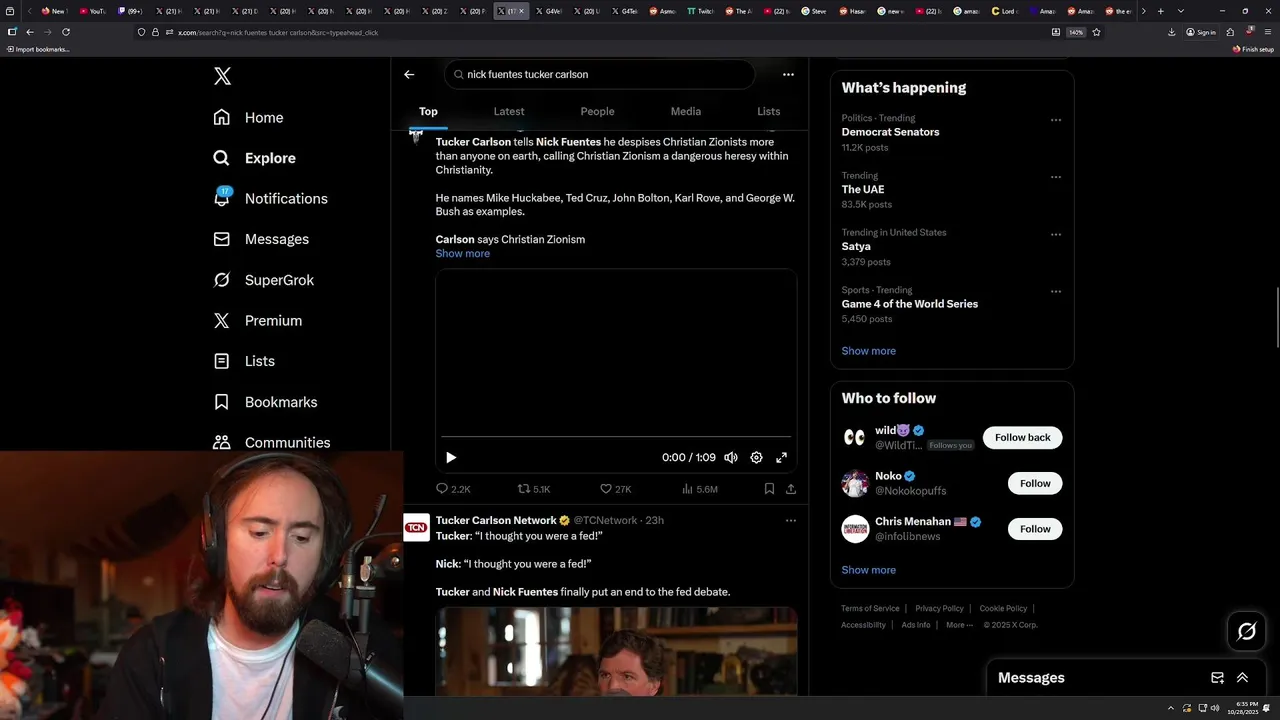Screen dimensions: 1280x720
Task: Open more options on the TCN tweet
Action: coord(790,520)
